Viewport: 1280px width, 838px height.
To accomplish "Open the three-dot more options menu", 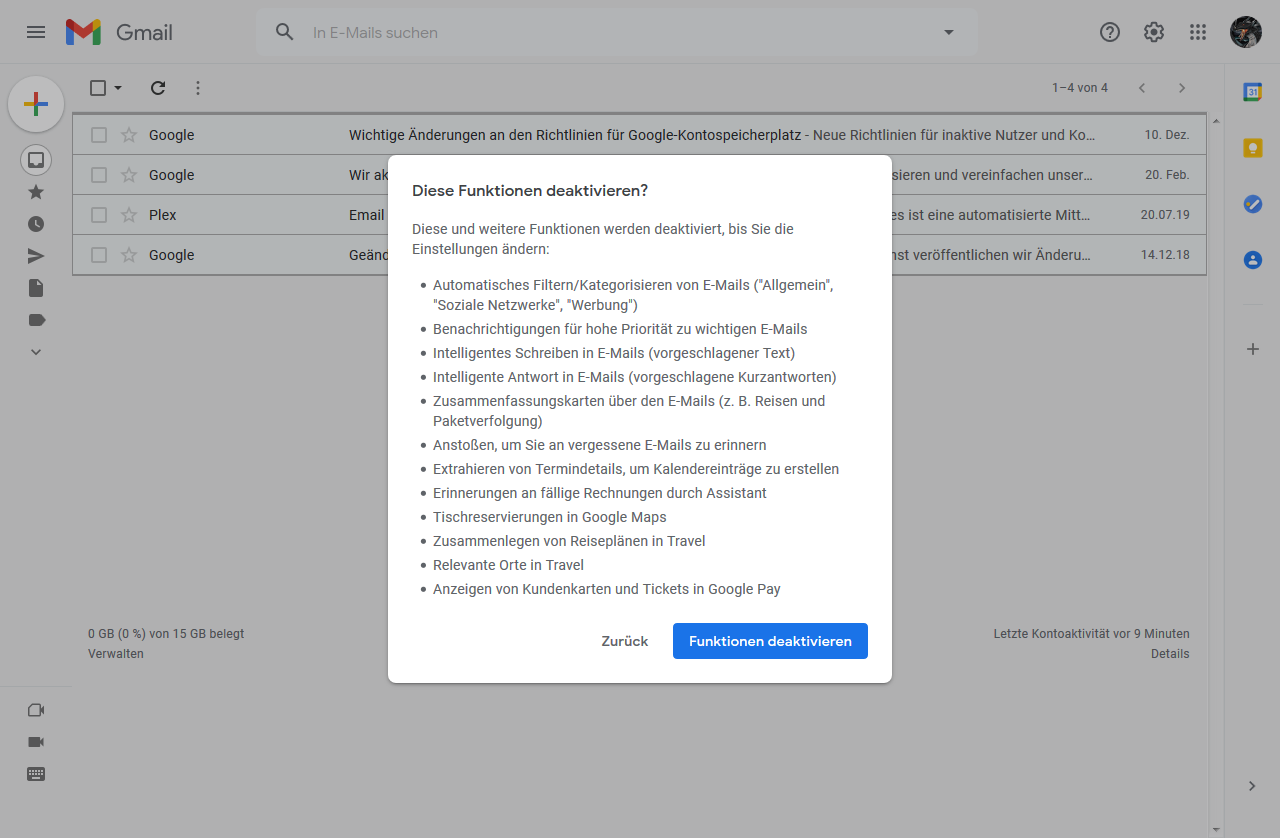I will [x=198, y=88].
